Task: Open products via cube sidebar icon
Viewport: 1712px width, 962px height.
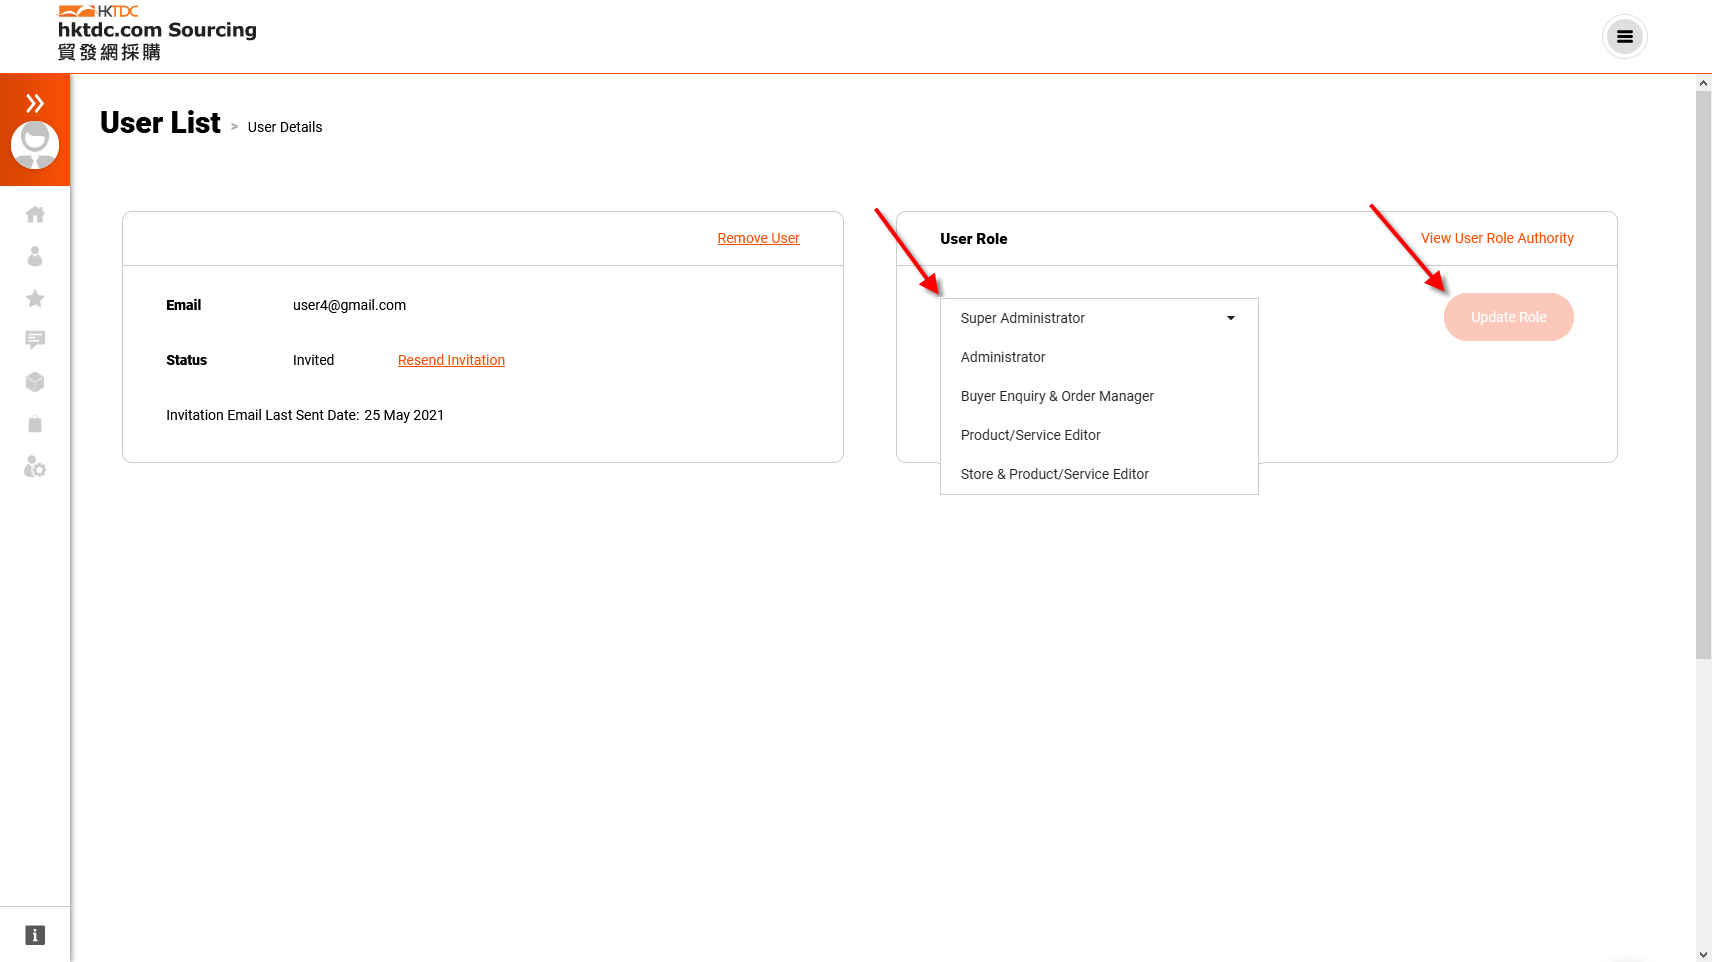Action: pyautogui.click(x=35, y=382)
